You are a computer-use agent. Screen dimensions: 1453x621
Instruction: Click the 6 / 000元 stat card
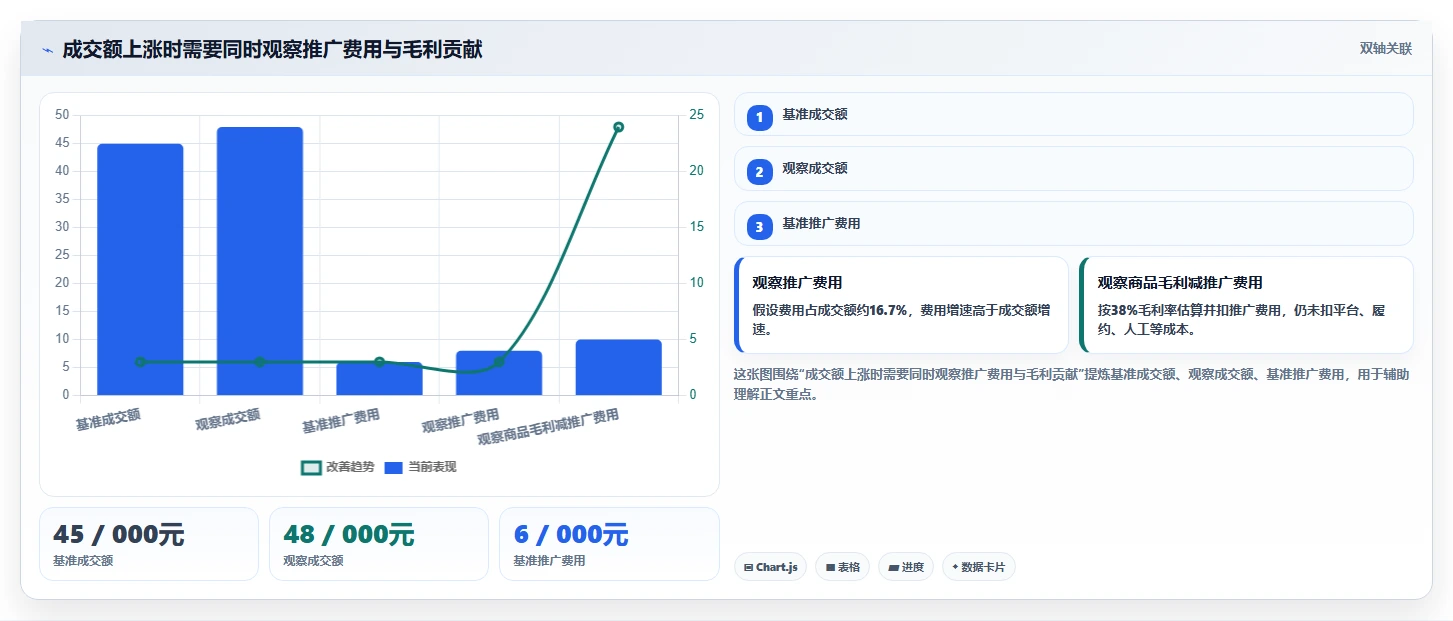tap(609, 544)
